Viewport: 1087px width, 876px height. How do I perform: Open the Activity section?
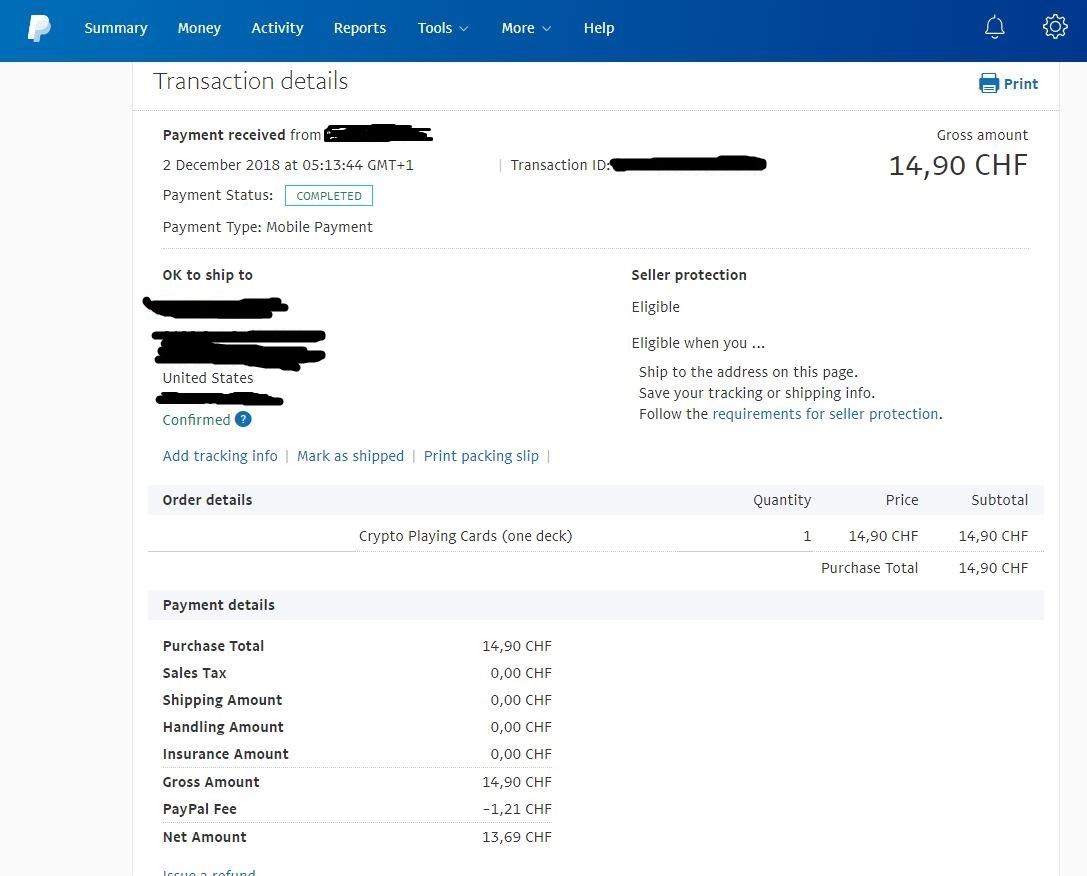(277, 28)
